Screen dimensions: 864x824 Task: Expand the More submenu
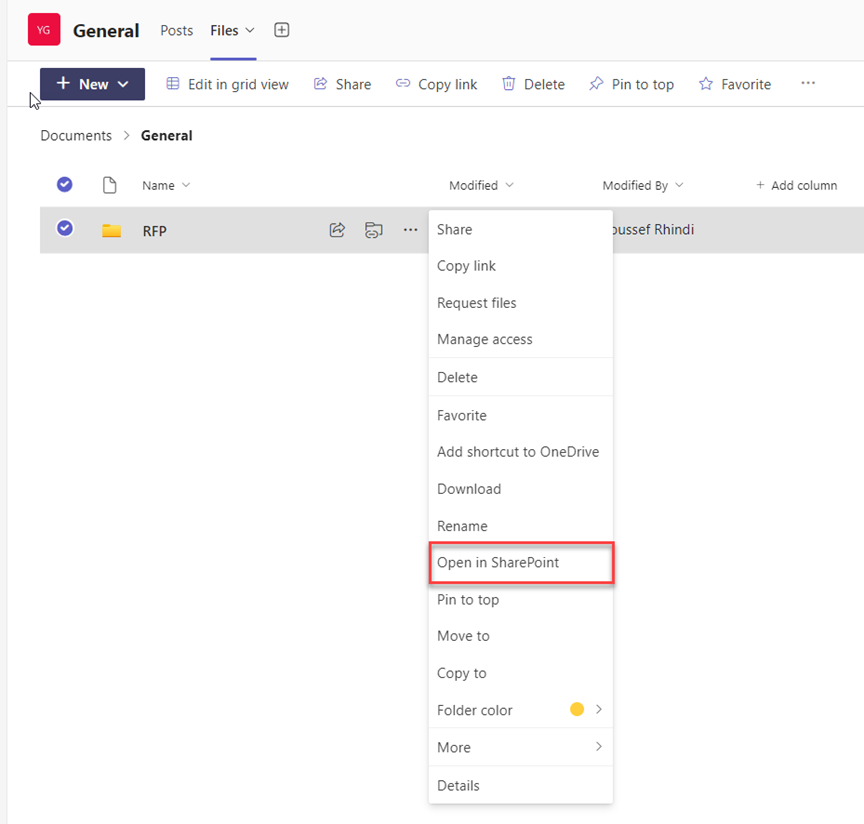click(x=520, y=747)
